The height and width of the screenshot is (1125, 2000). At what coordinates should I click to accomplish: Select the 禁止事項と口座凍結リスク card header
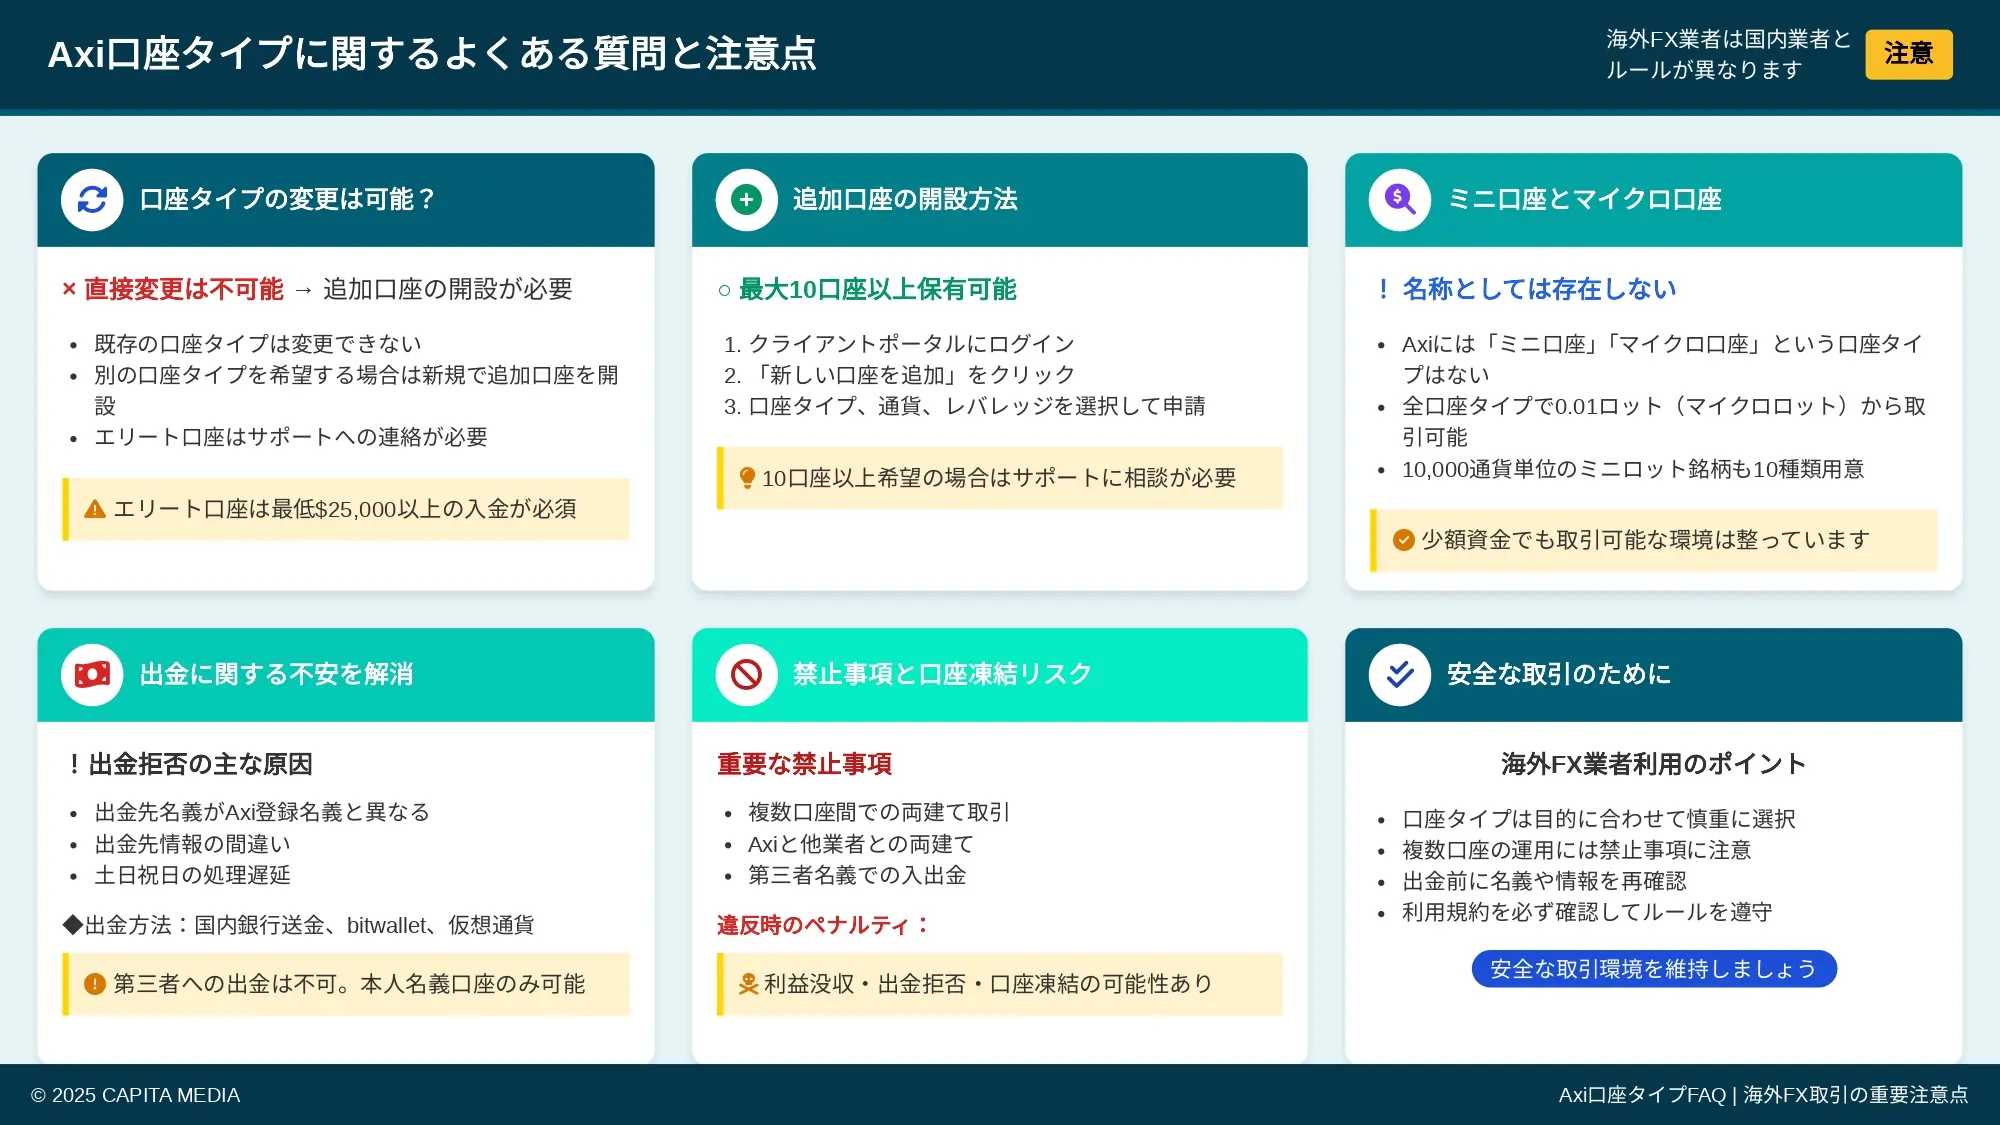1000,675
